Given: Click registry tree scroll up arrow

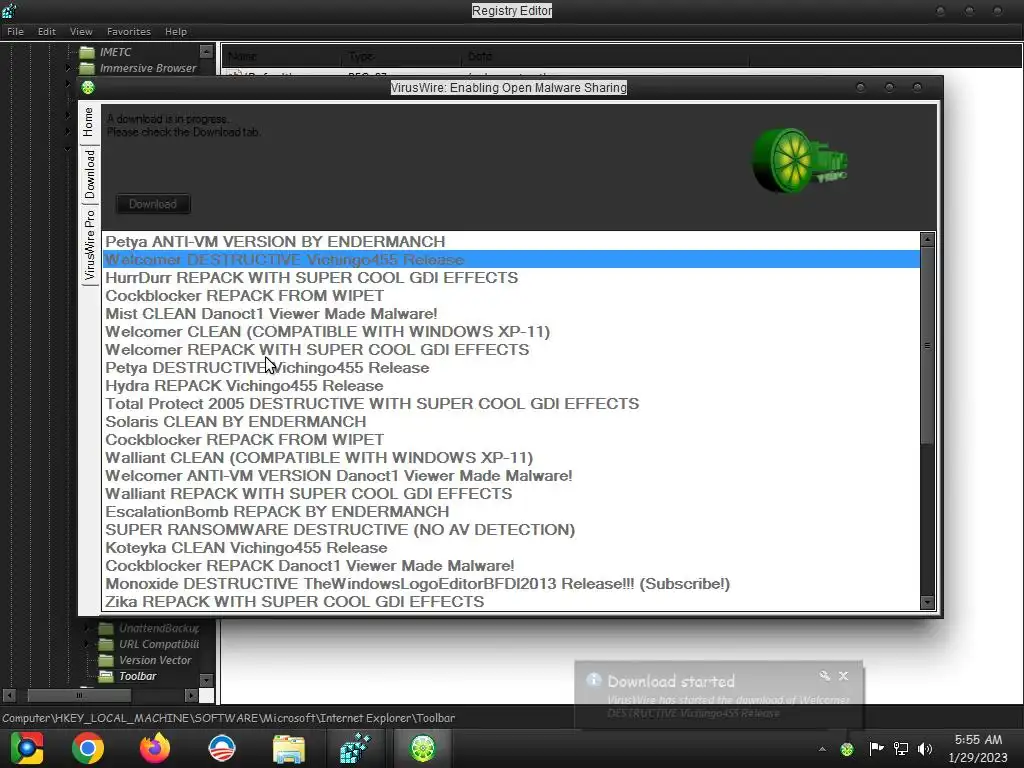Looking at the screenshot, I should (x=206, y=52).
